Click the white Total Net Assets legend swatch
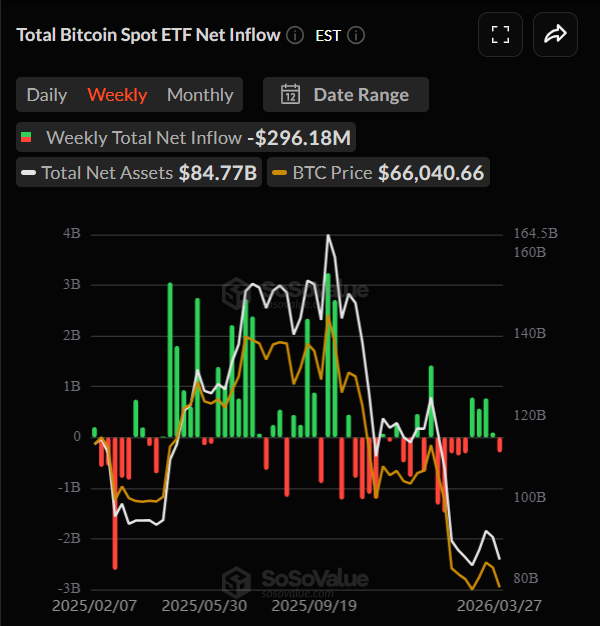600x626 pixels. point(30,173)
